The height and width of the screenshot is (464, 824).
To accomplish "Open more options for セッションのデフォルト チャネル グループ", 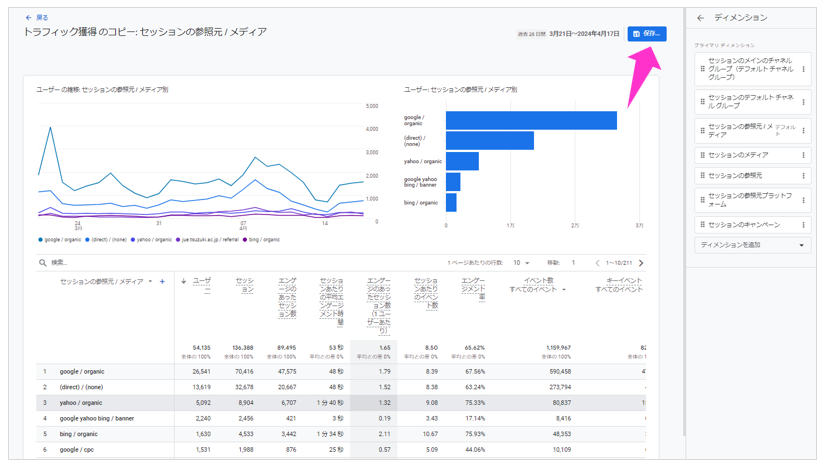I will [804, 101].
